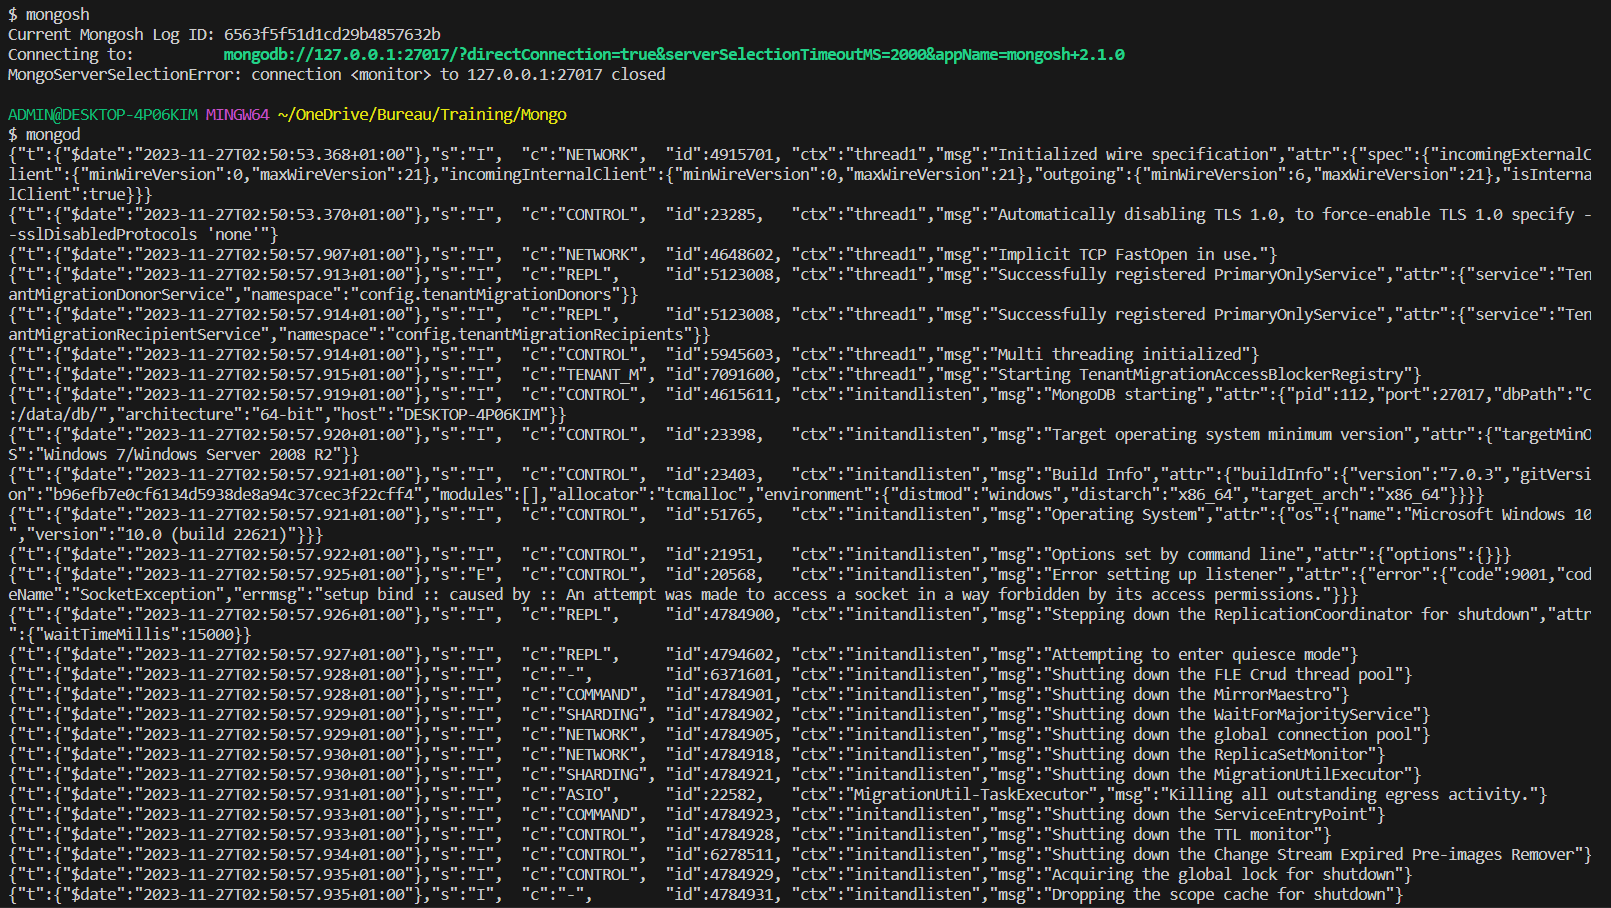The height and width of the screenshot is (908, 1611).
Task: Click ADMIN@DESKTOP-4P06KIM in the shell prompt
Action: (x=103, y=114)
